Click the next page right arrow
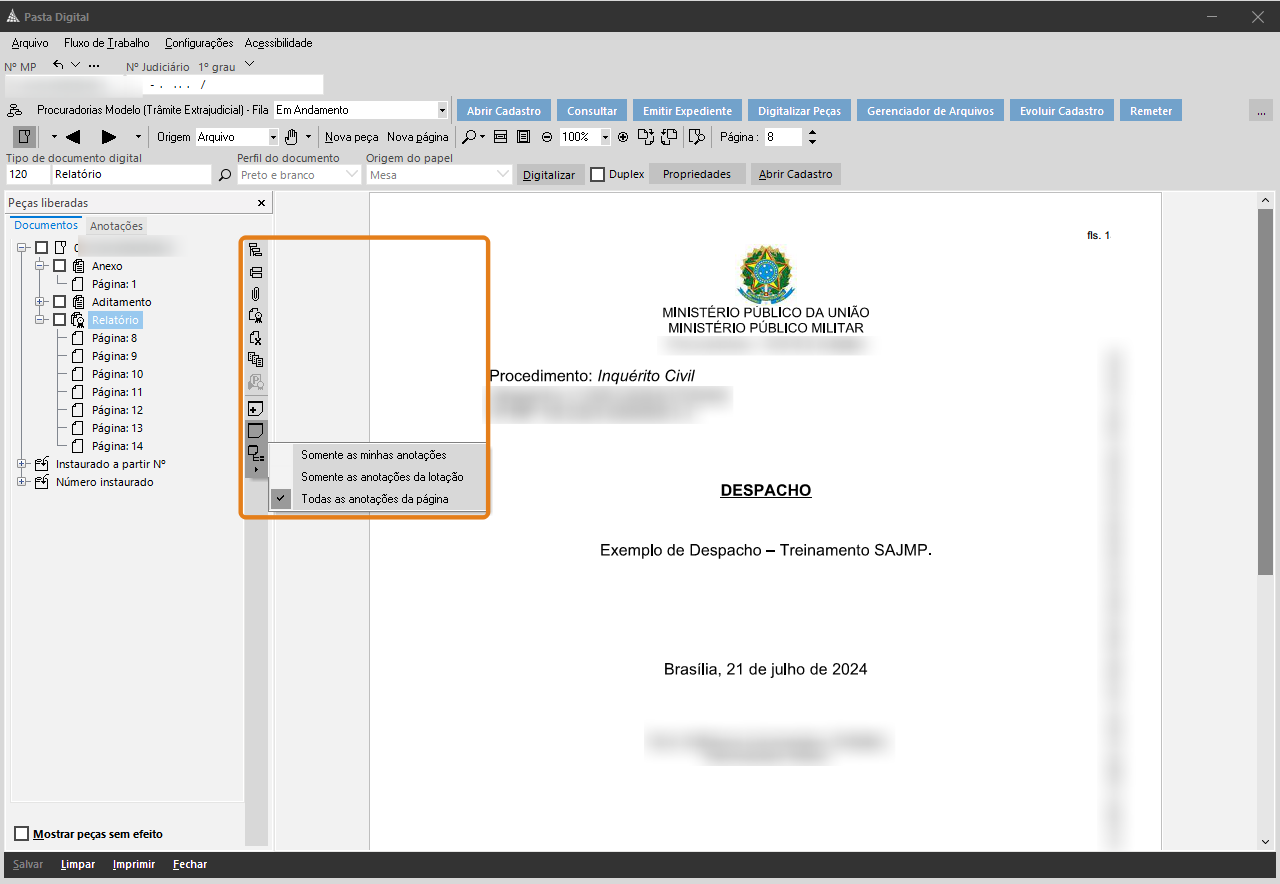The width and height of the screenshot is (1280, 884). pyautogui.click(x=109, y=137)
